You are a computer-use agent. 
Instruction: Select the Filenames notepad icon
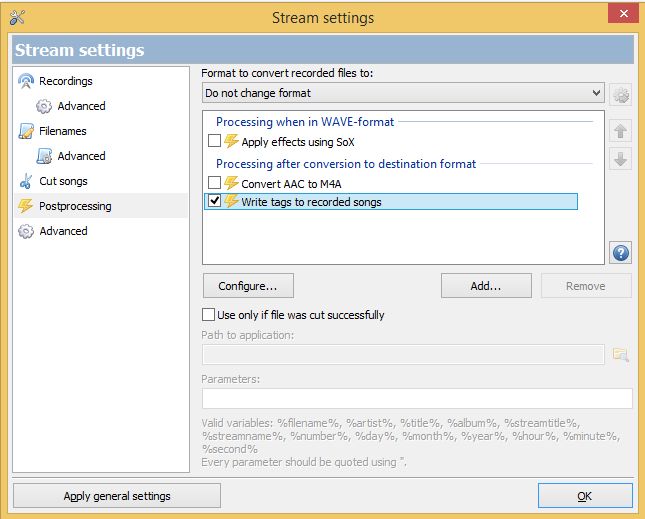pyautogui.click(x=26, y=131)
